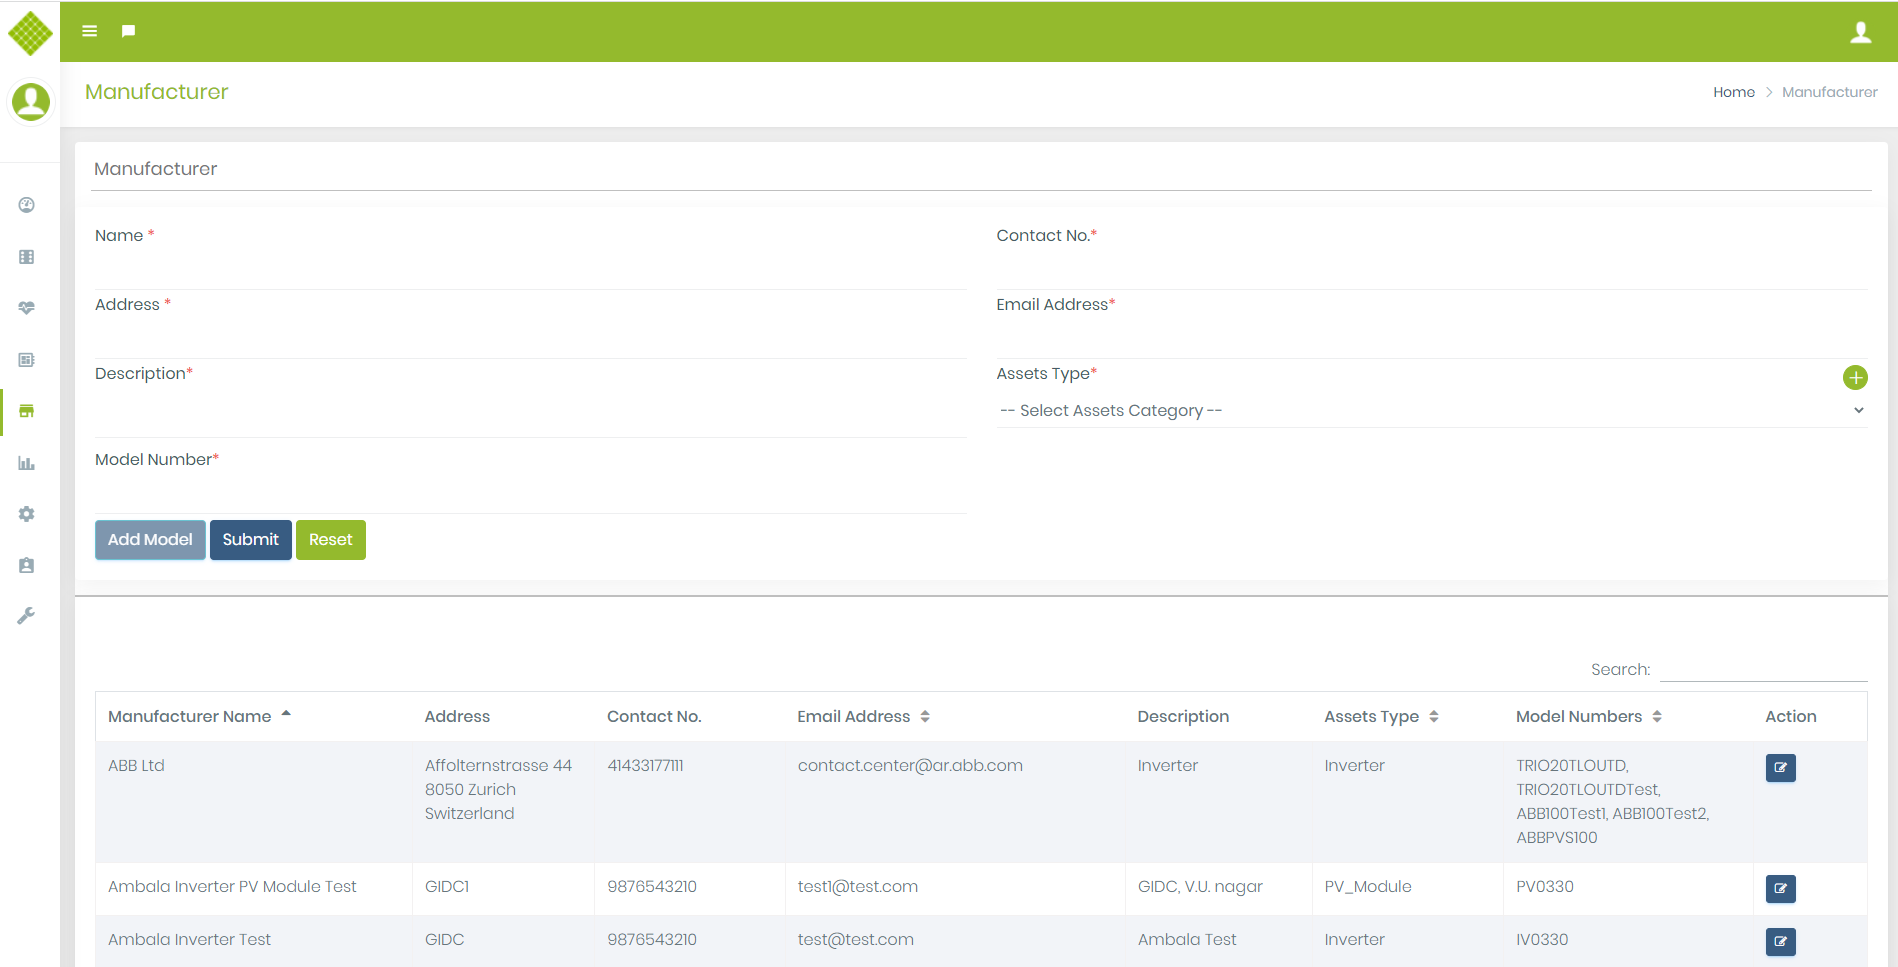Open the dashboard gauge icon in sidebar
The image size is (1898, 967).
point(25,205)
